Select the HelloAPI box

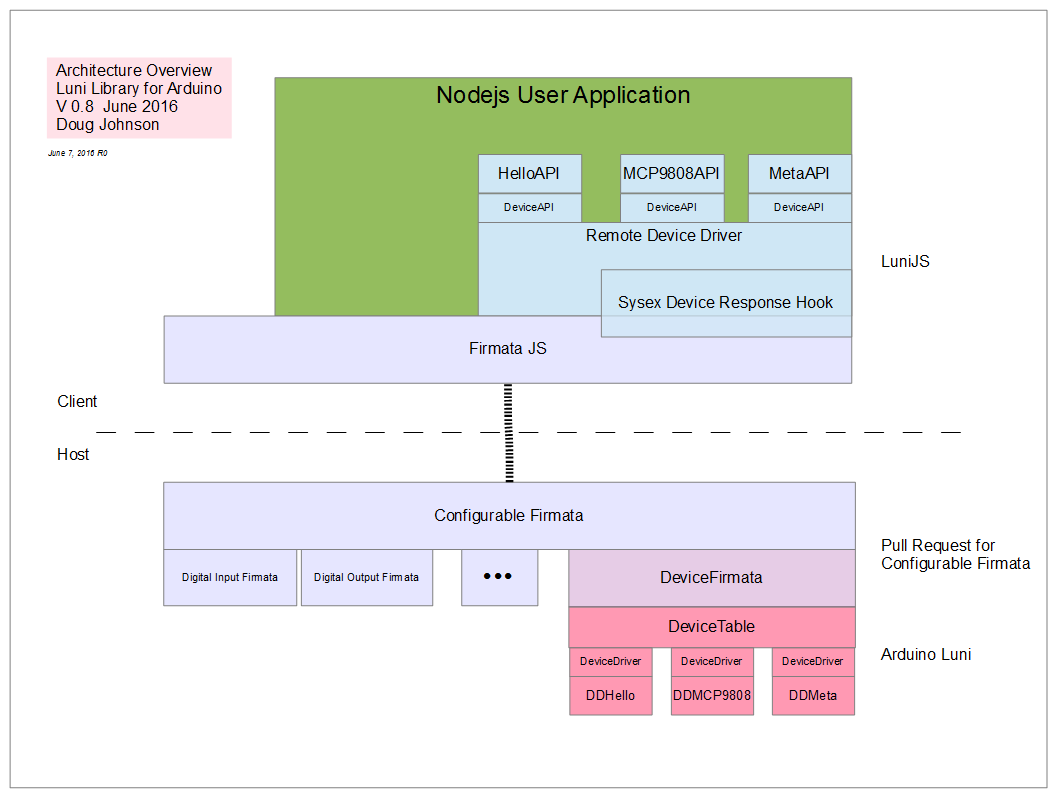(530, 174)
